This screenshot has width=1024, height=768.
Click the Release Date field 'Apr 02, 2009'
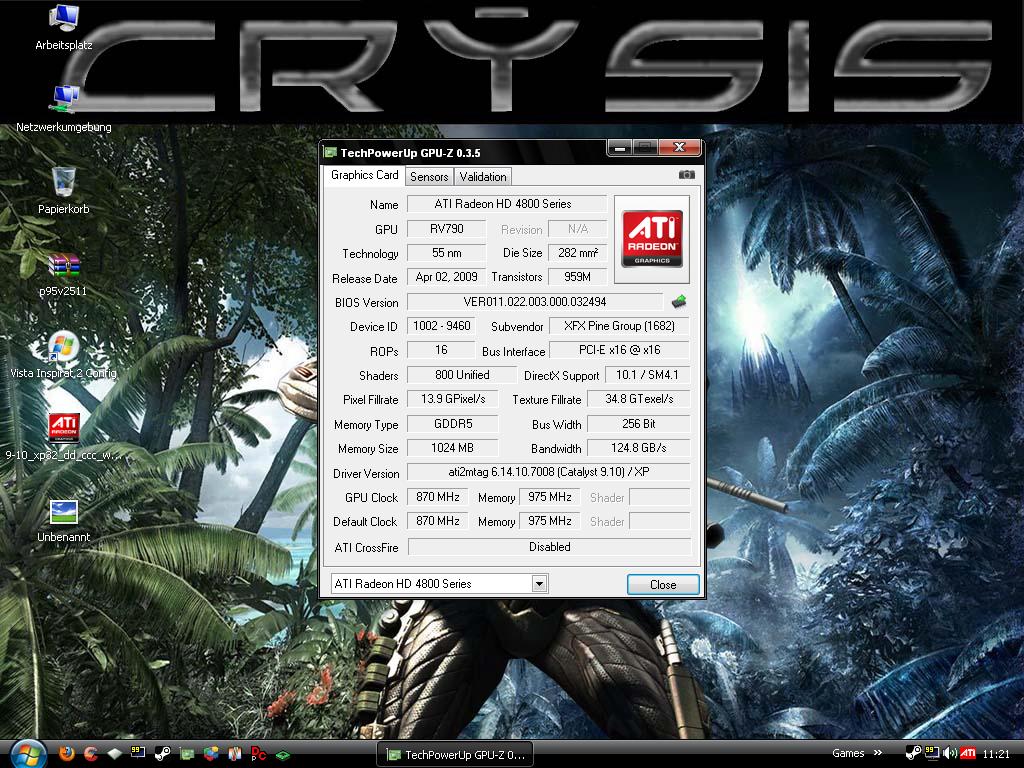tap(447, 277)
